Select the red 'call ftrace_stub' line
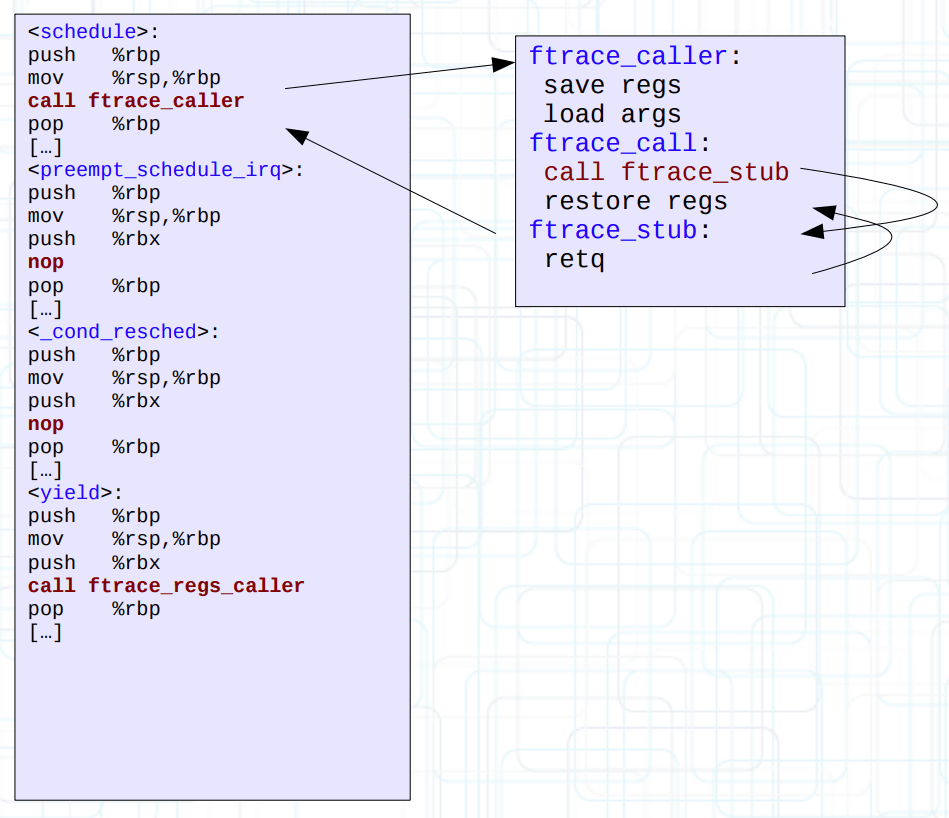This screenshot has width=949, height=818. [666, 173]
